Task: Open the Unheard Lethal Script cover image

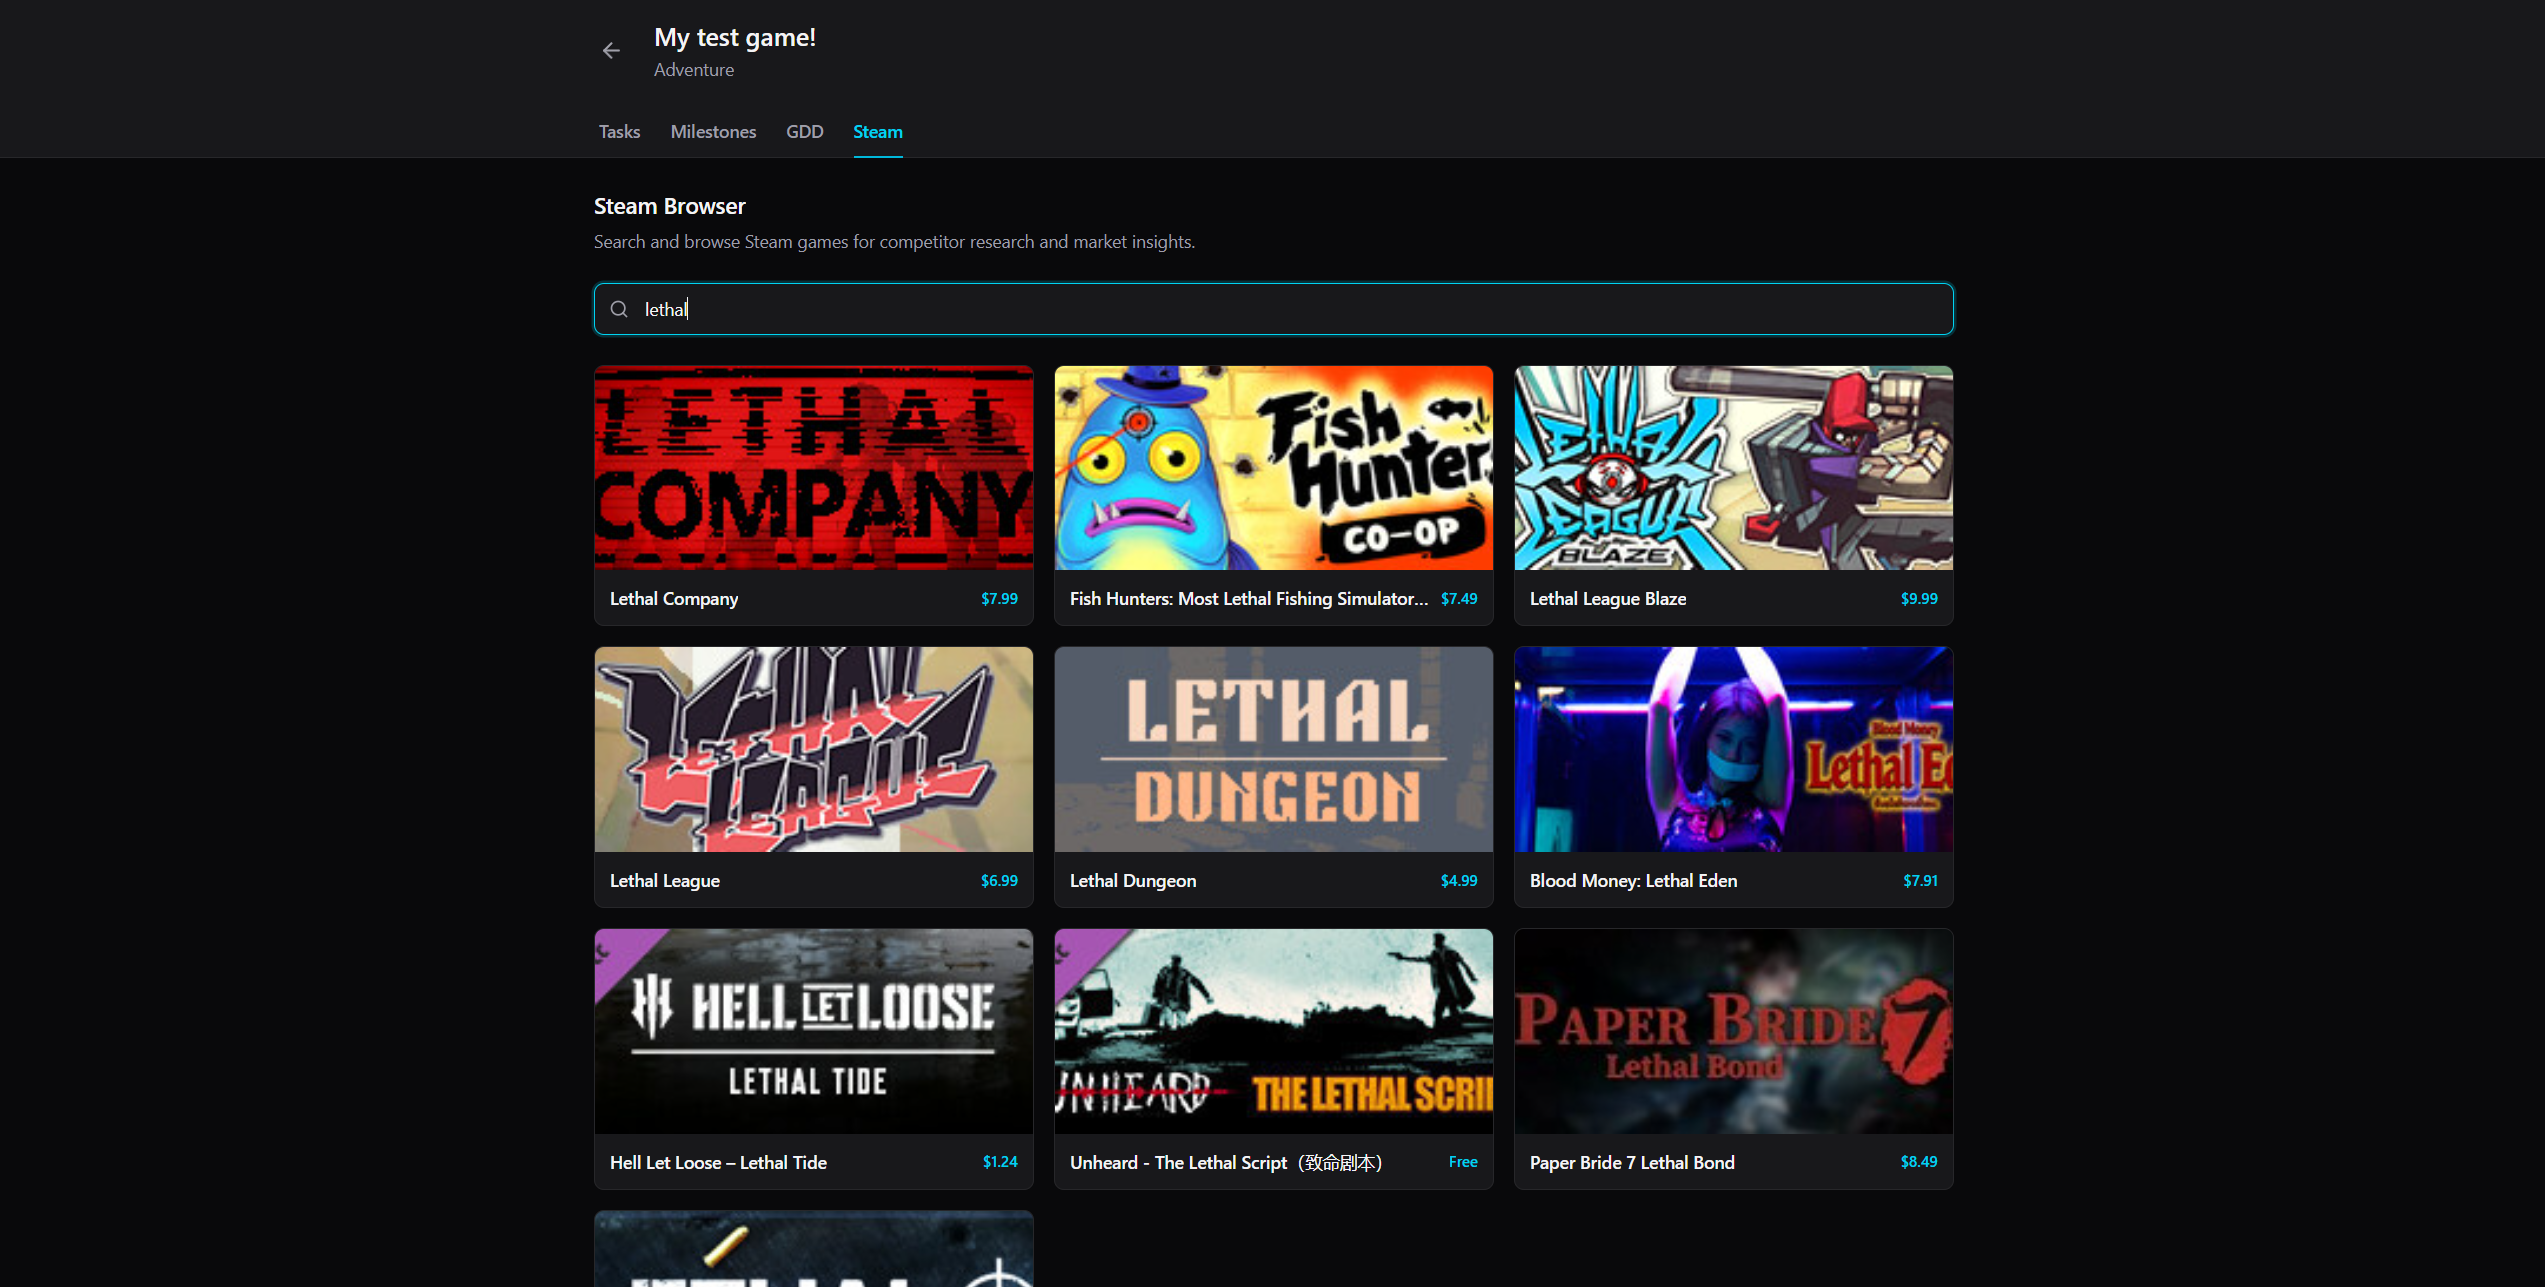Action: click(x=1273, y=1031)
